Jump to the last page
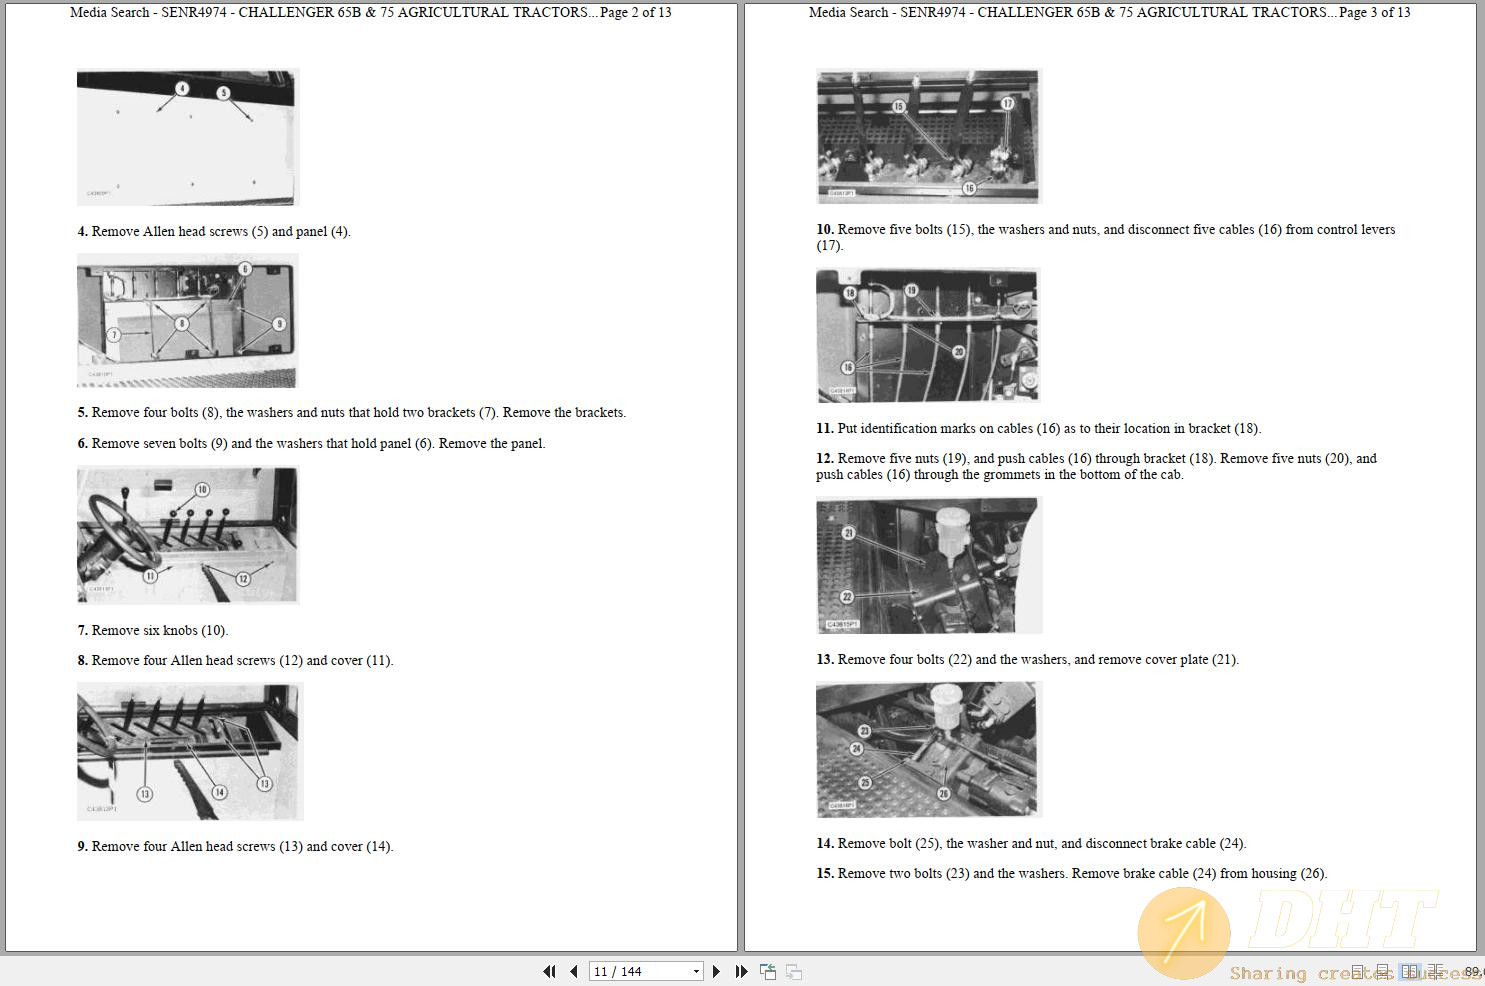The width and height of the screenshot is (1485, 986). [x=740, y=971]
